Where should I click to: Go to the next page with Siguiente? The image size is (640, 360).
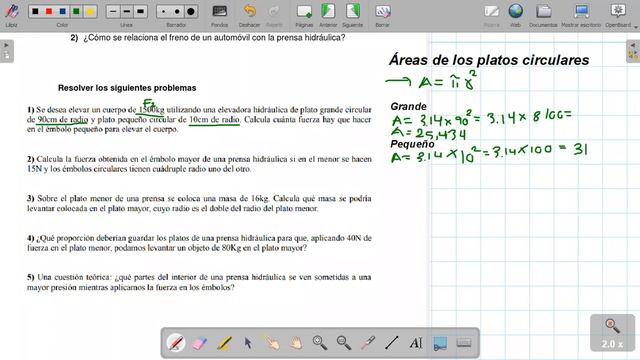coord(352,11)
